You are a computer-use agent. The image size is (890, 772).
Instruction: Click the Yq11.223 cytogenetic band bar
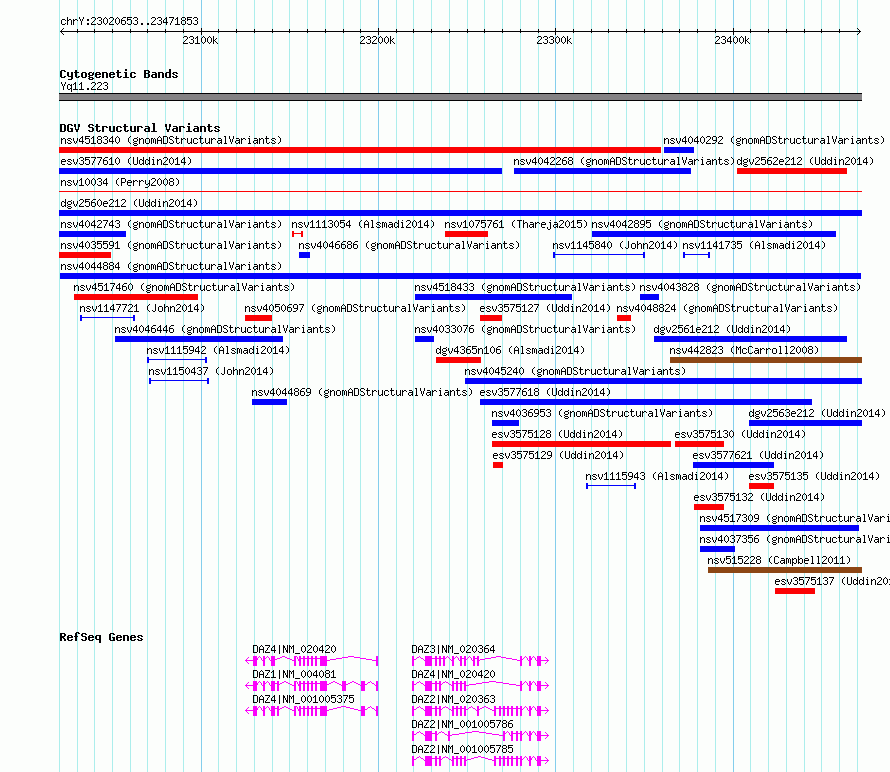(460, 97)
